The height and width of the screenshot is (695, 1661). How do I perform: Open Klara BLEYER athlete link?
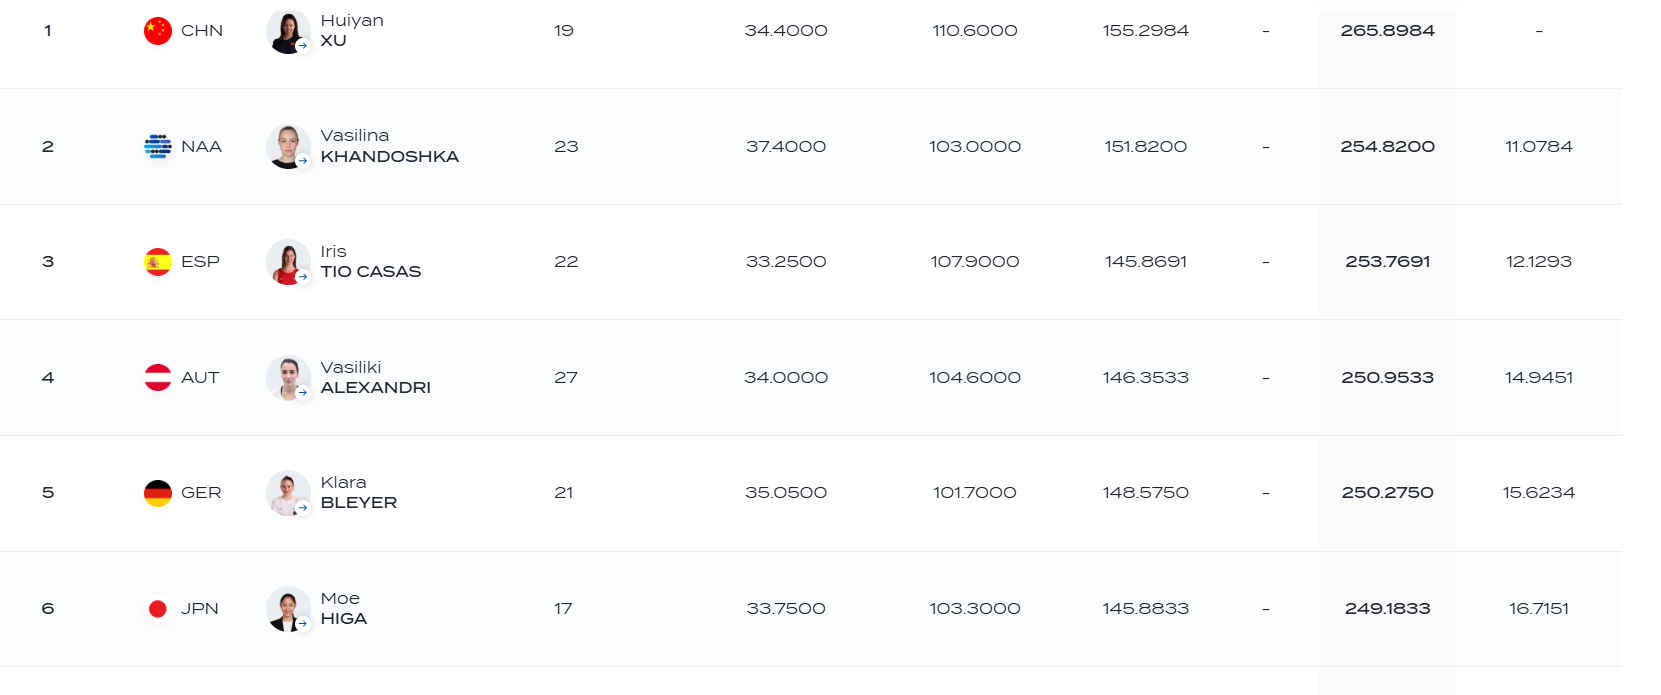point(359,492)
